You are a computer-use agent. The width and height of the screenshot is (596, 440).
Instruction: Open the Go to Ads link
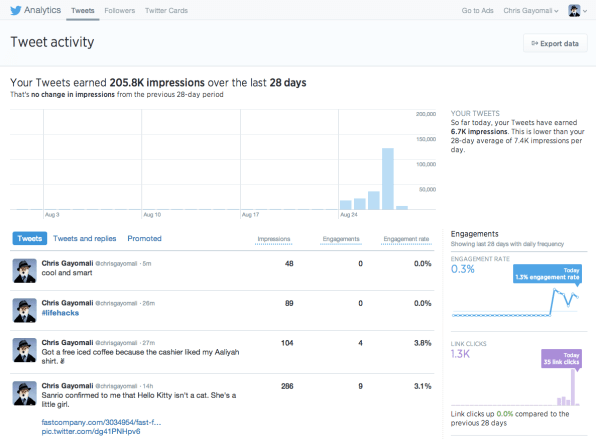[477, 11]
